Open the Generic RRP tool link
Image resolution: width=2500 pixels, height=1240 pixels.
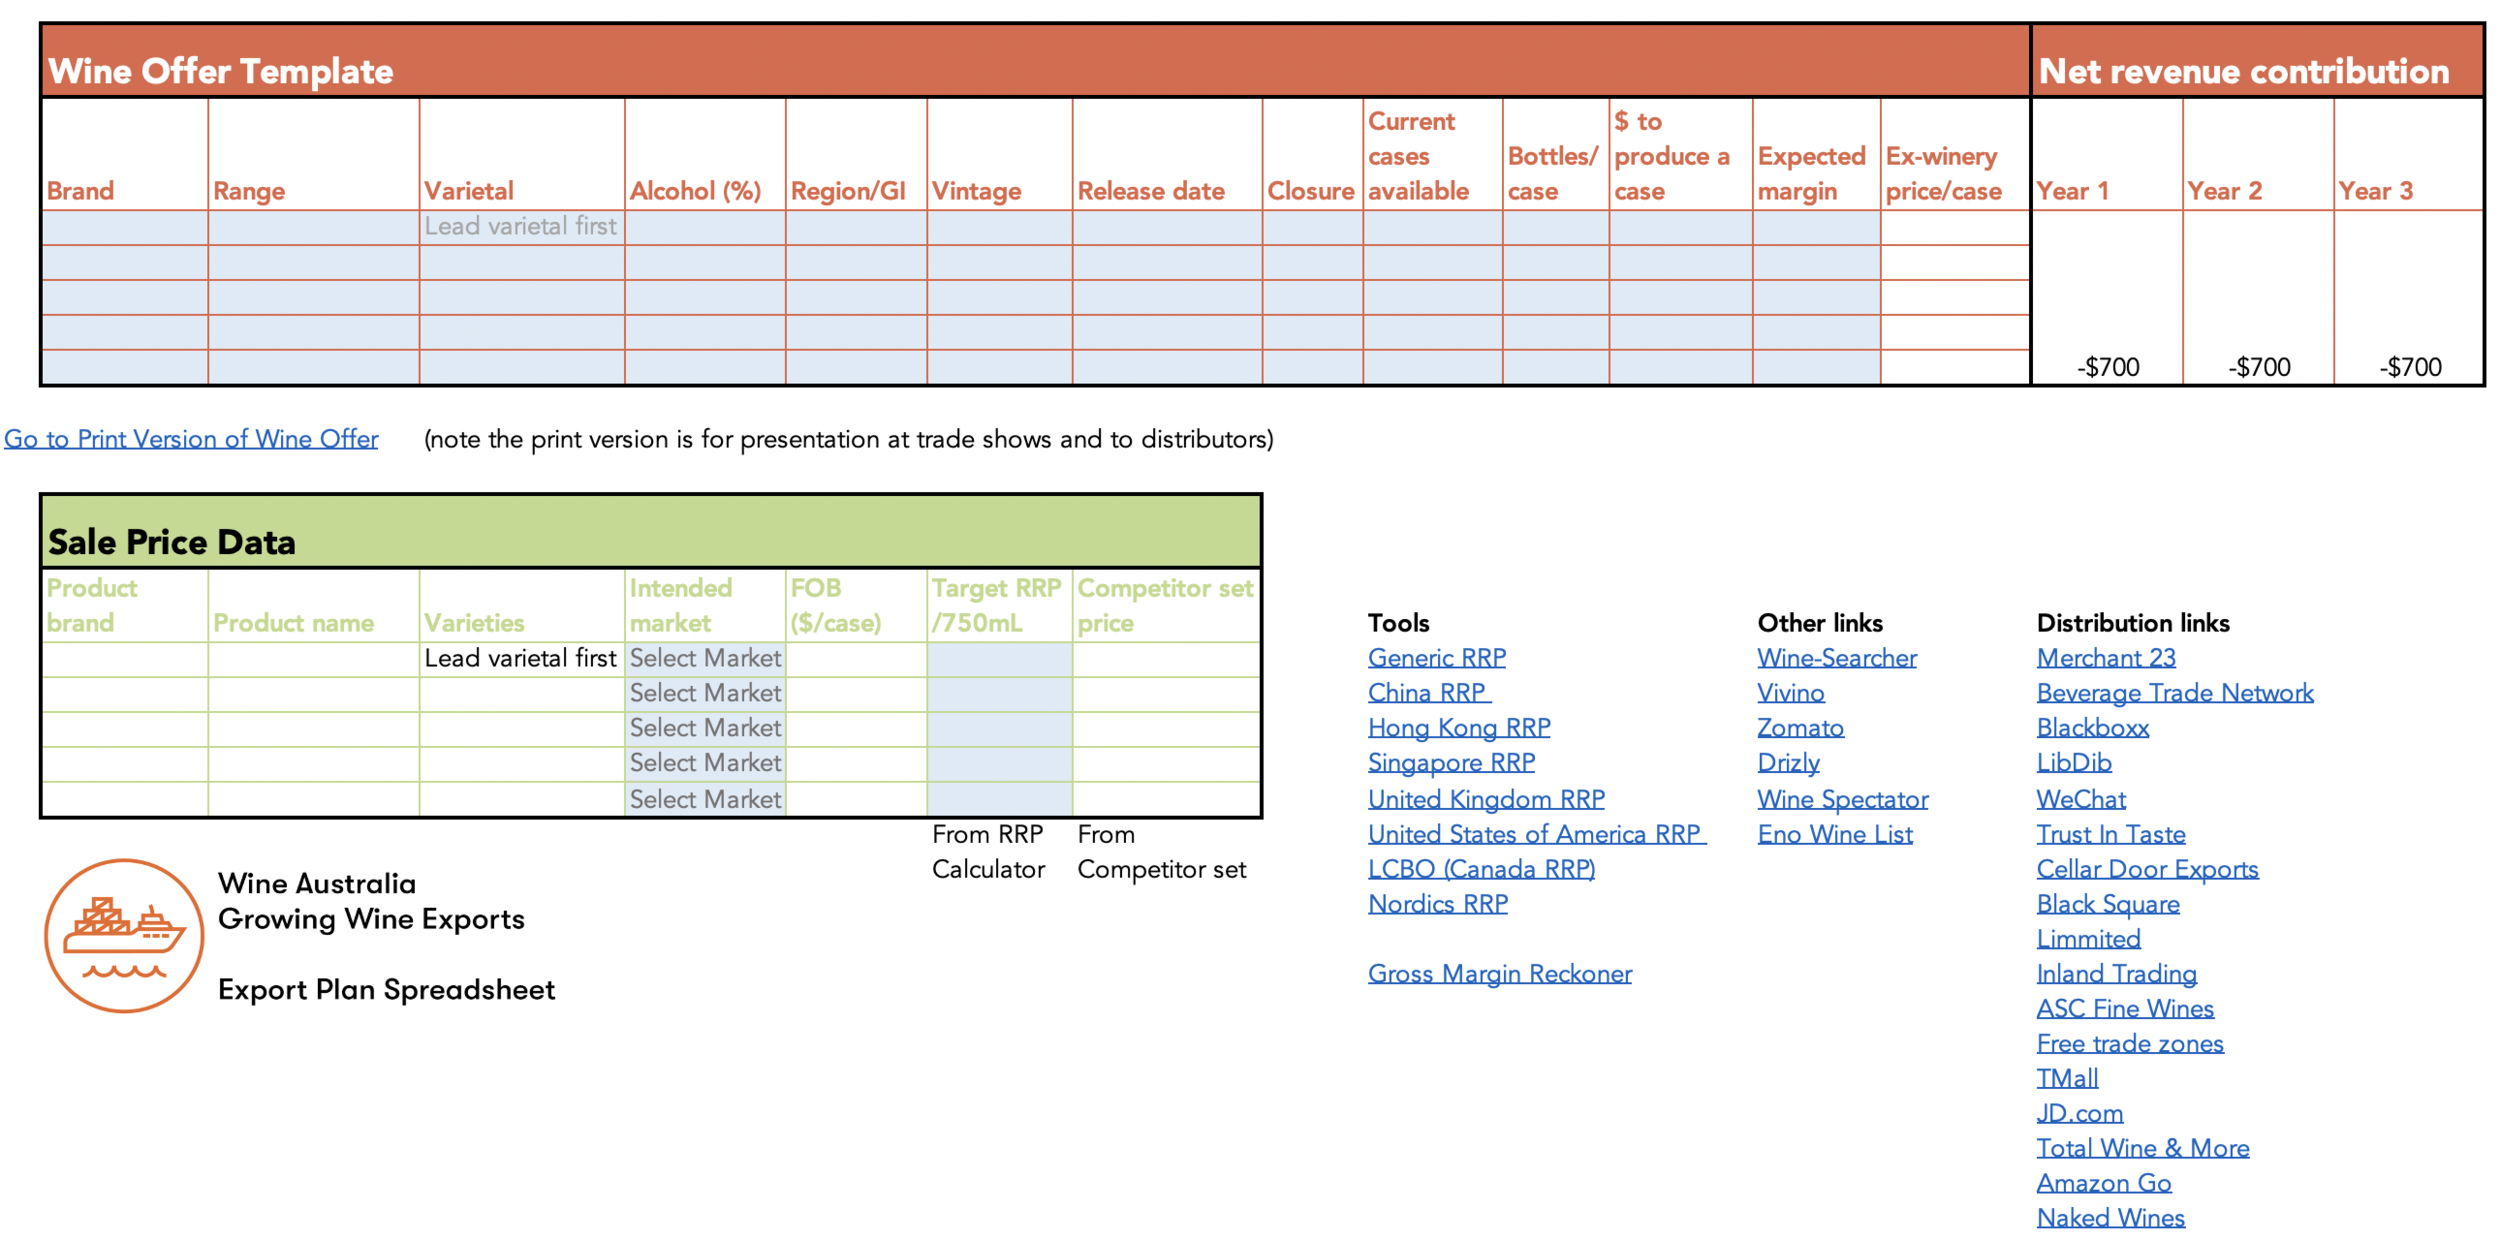[1436, 658]
